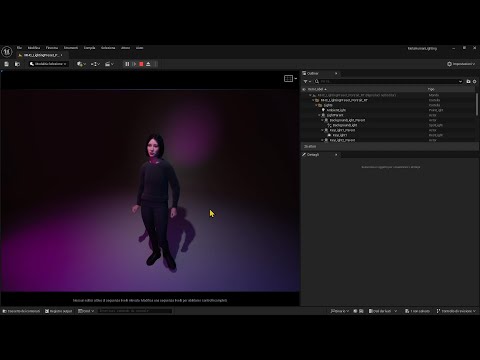Click the viewport layout grid icon
Viewport: 480px width, 360px height.
tap(288, 79)
